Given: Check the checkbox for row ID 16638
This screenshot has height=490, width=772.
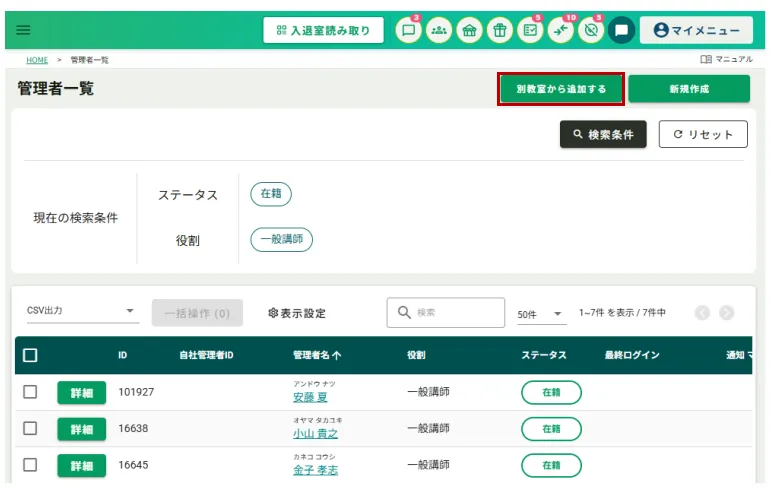Looking at the screenshot, I should tap(30, 428).
